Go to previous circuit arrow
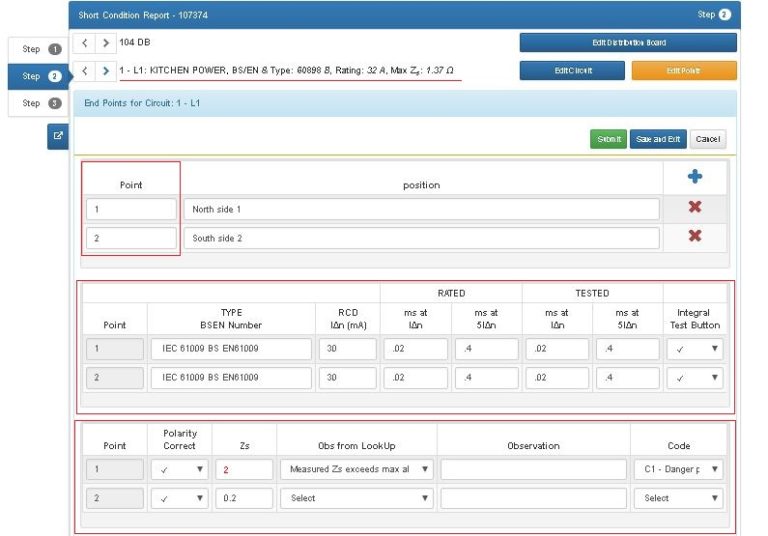This screenshot has width=768, height=536. click(x=85, y=71)
